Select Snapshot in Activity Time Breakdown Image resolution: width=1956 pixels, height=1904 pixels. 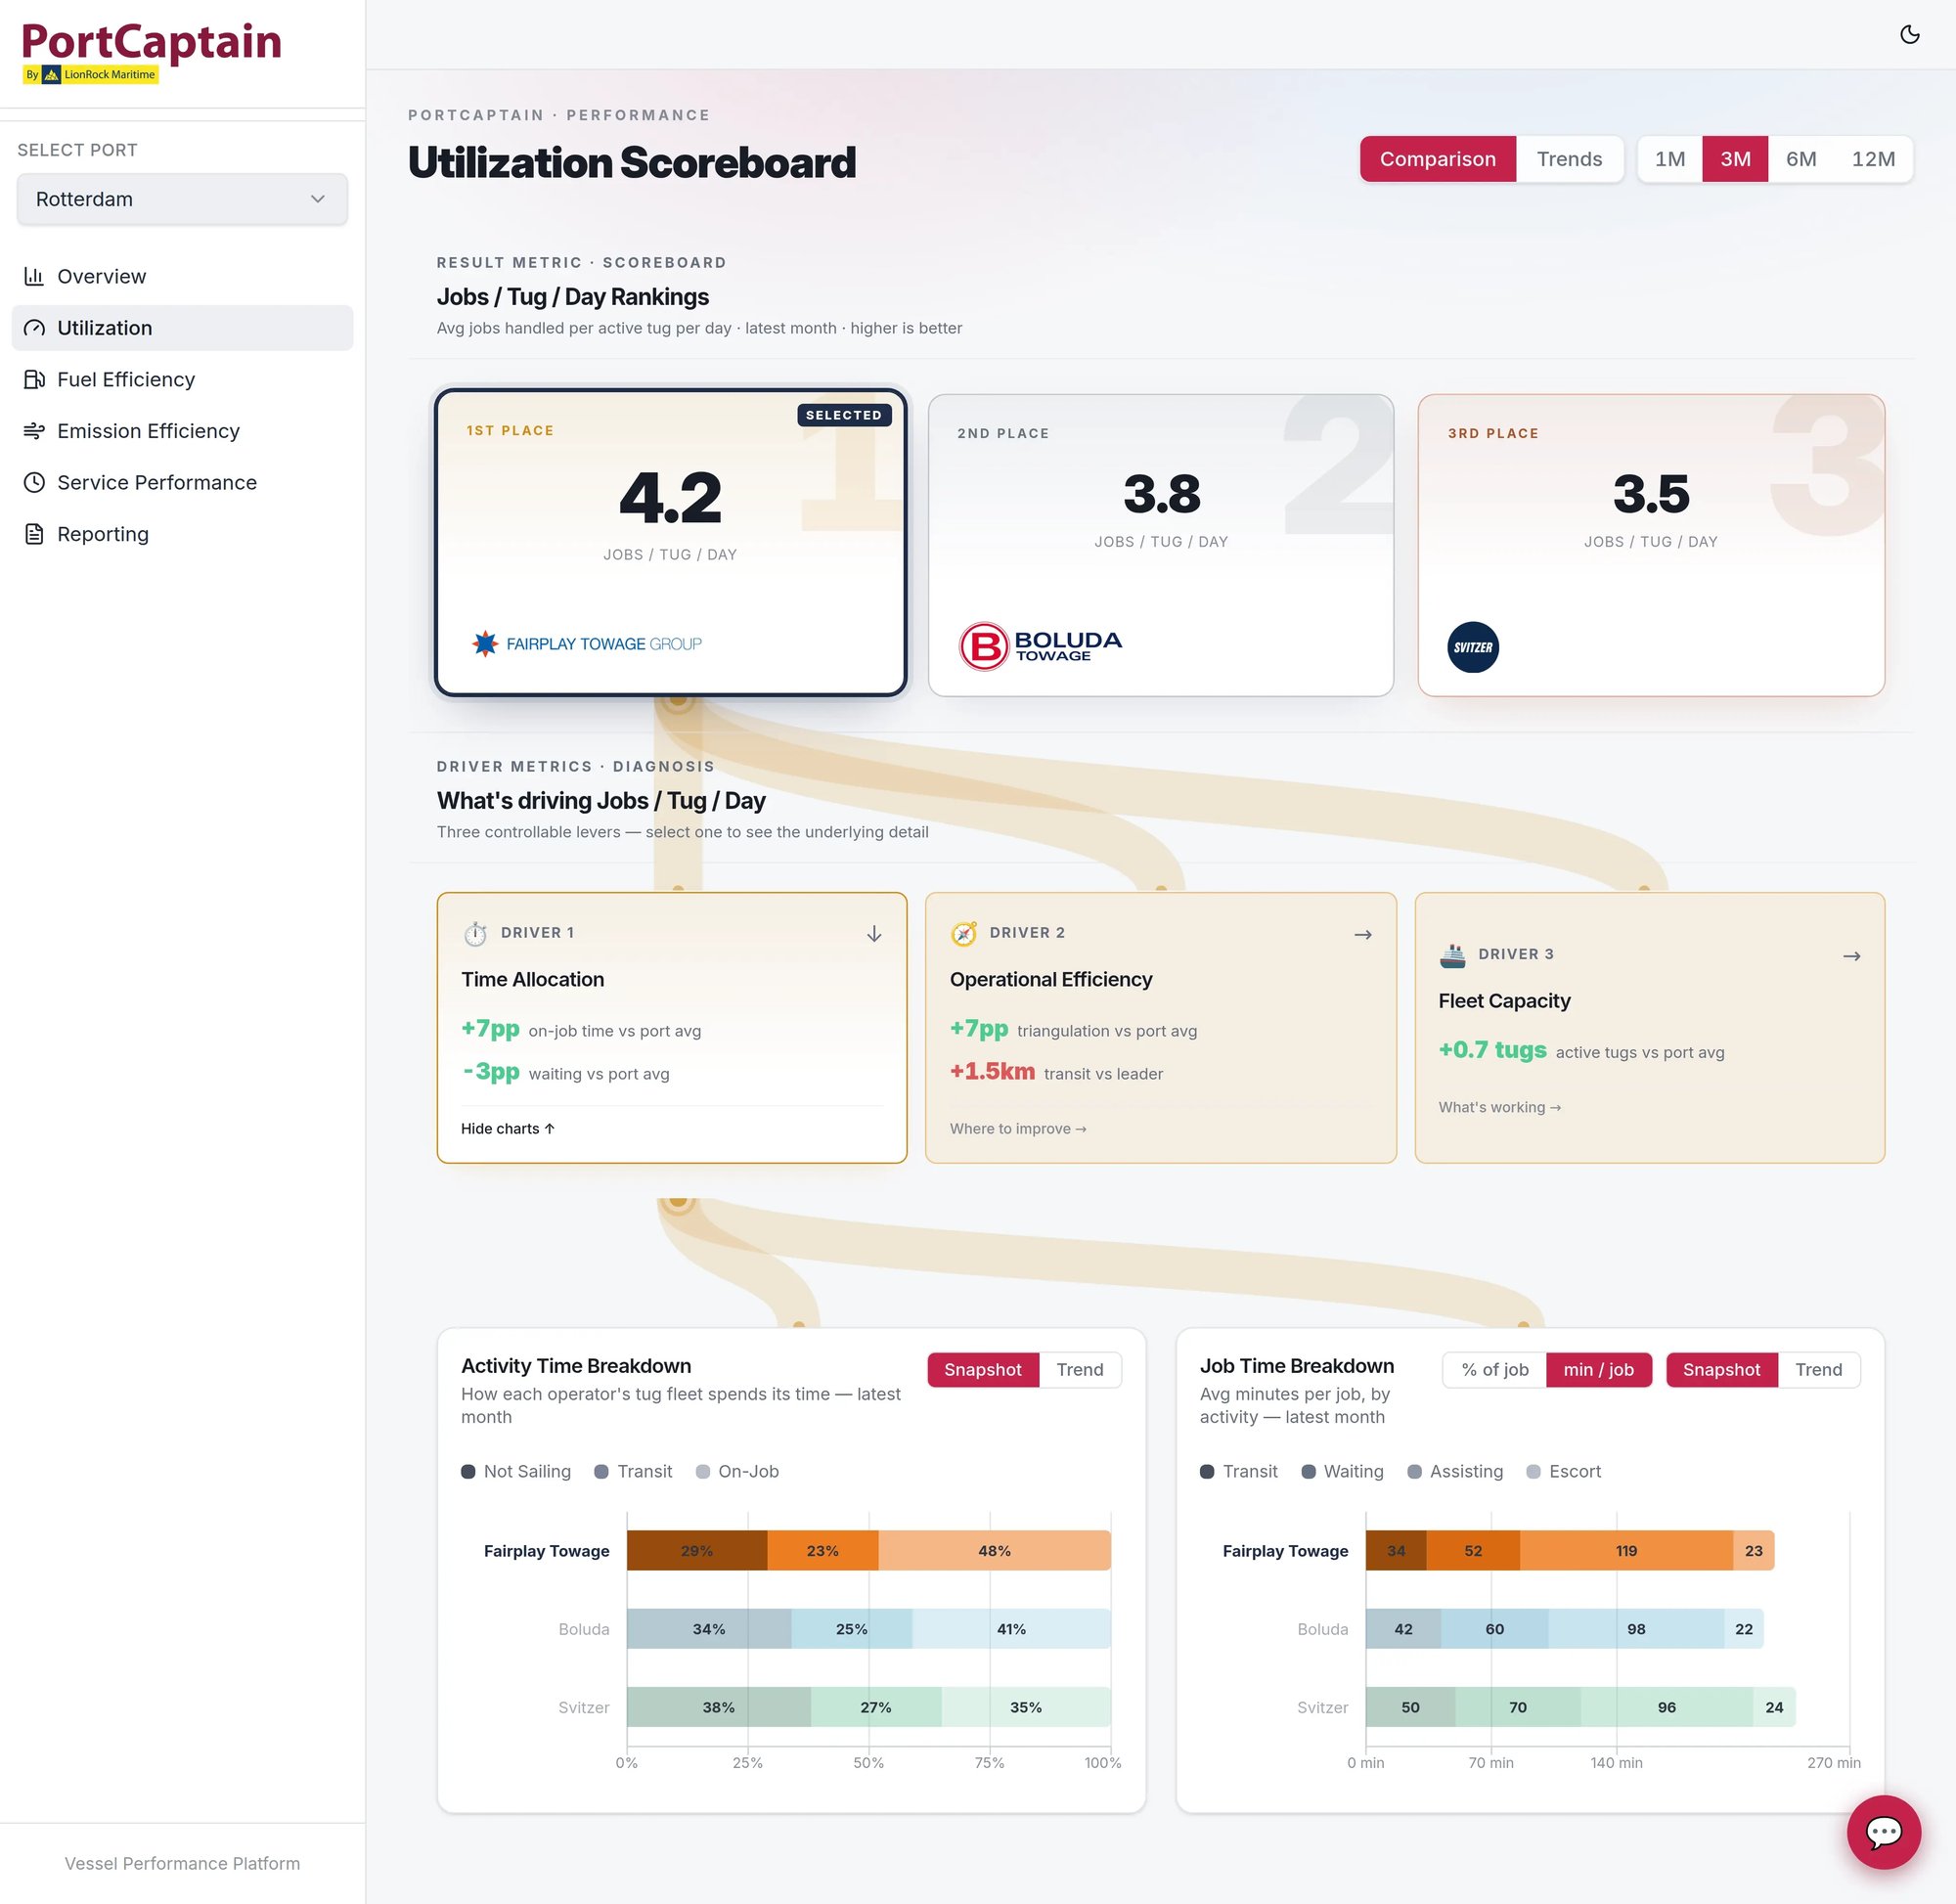983,1369
